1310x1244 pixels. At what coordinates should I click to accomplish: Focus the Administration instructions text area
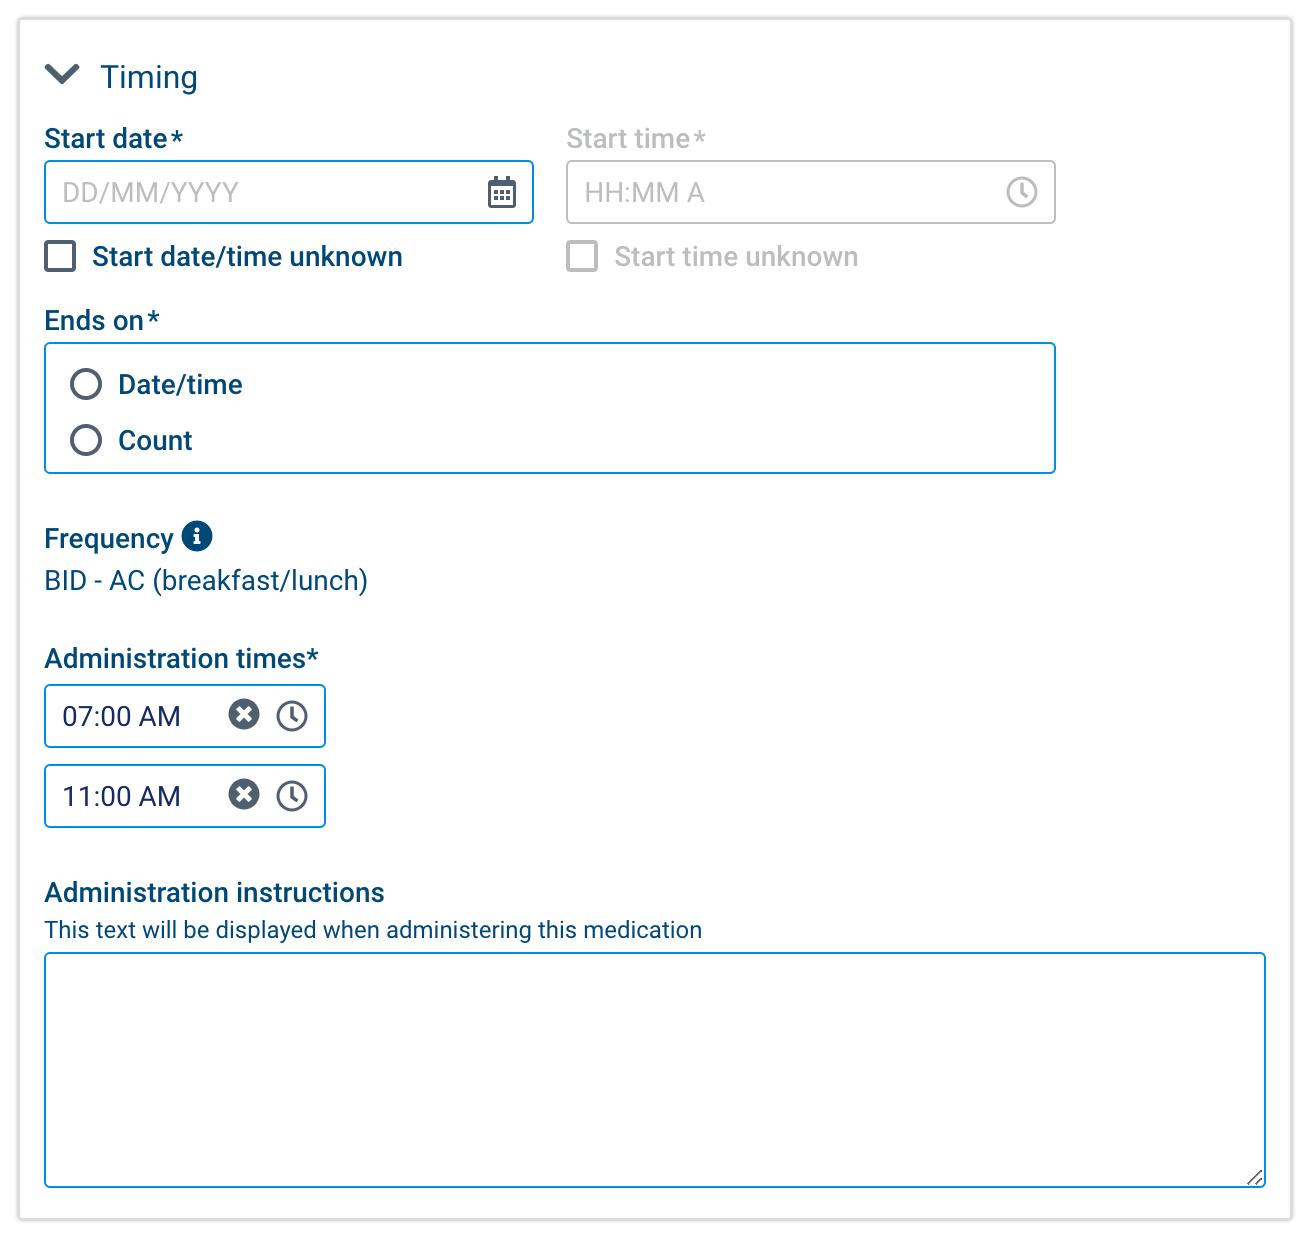[654, 1069]
